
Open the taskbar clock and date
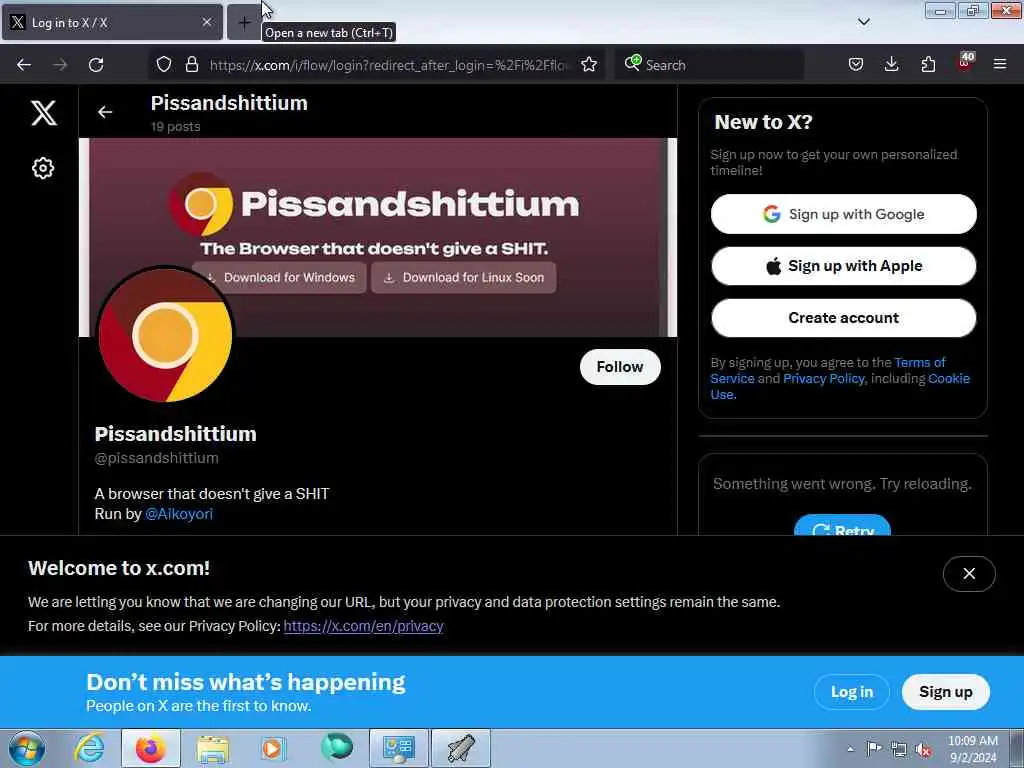pos(973,749)
